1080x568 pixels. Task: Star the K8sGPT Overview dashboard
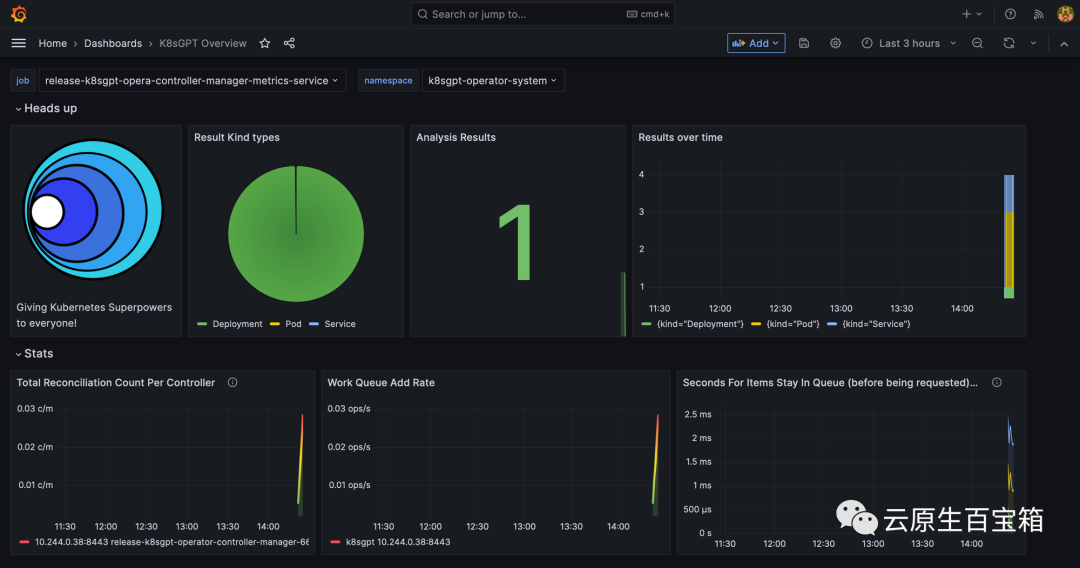265,43
